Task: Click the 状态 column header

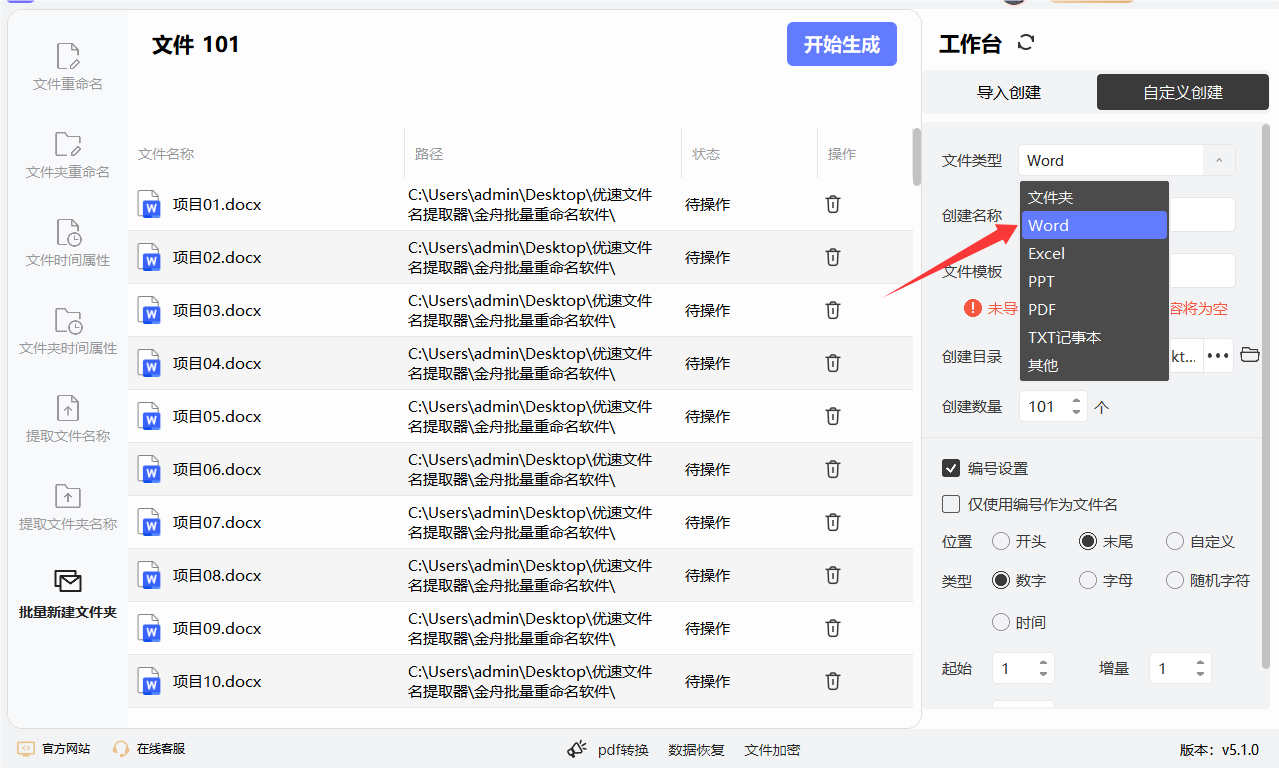Action: coord(706,154)
